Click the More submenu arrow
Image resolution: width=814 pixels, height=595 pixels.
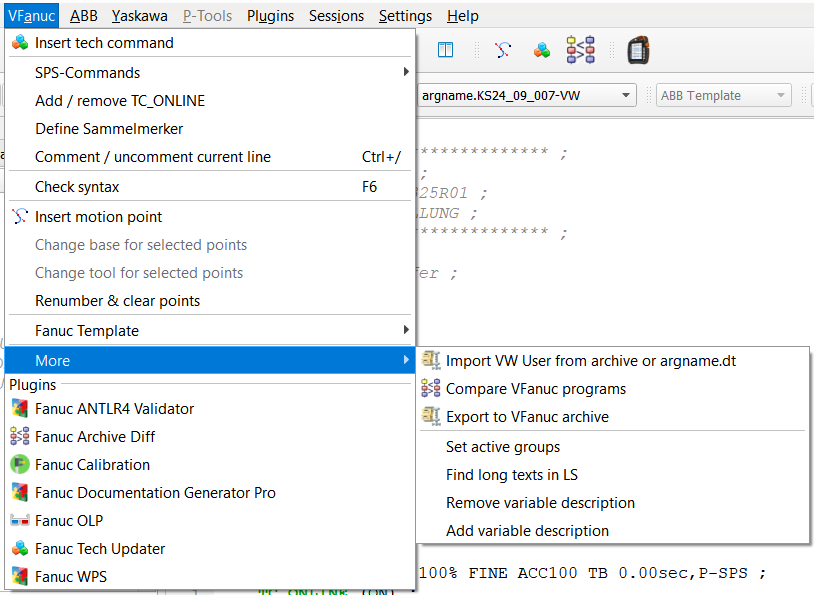[x=406, y=360]
